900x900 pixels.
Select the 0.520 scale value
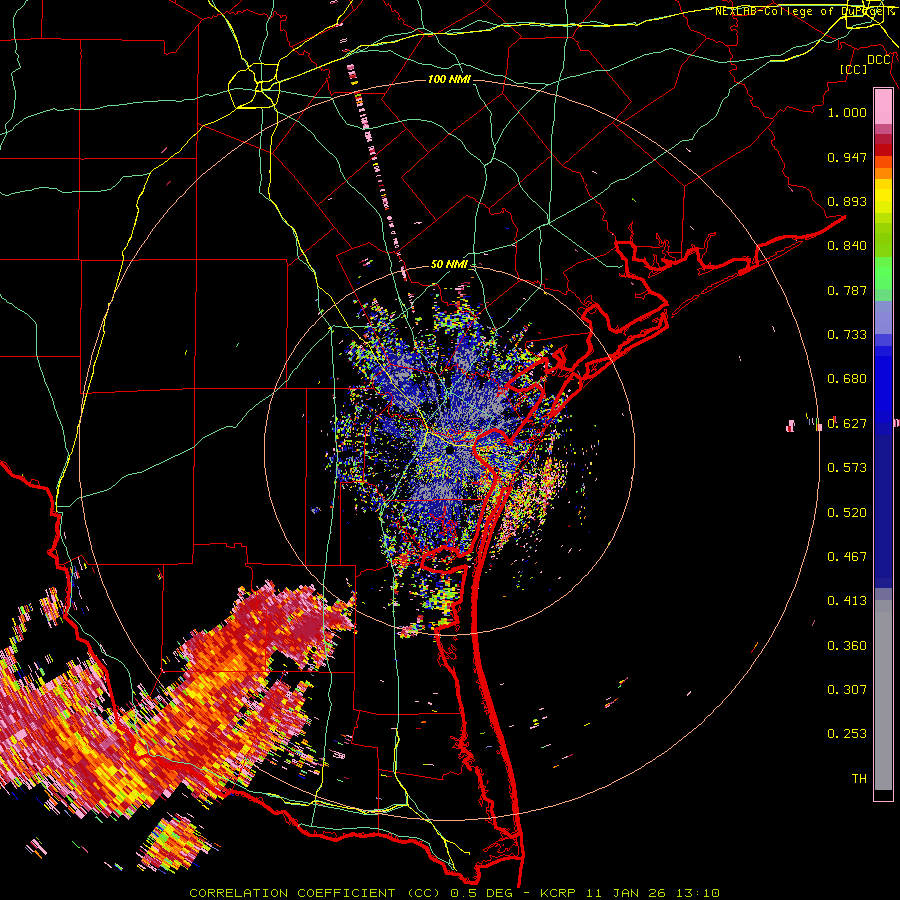847,513
